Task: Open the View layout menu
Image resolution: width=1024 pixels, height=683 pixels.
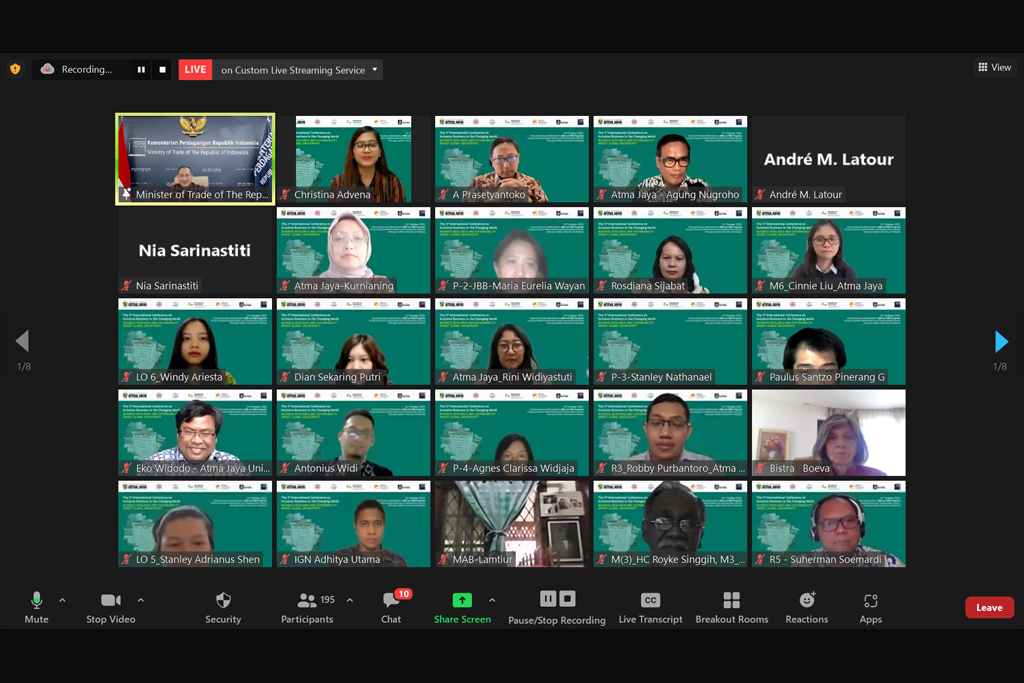Action: coord(994,67)
